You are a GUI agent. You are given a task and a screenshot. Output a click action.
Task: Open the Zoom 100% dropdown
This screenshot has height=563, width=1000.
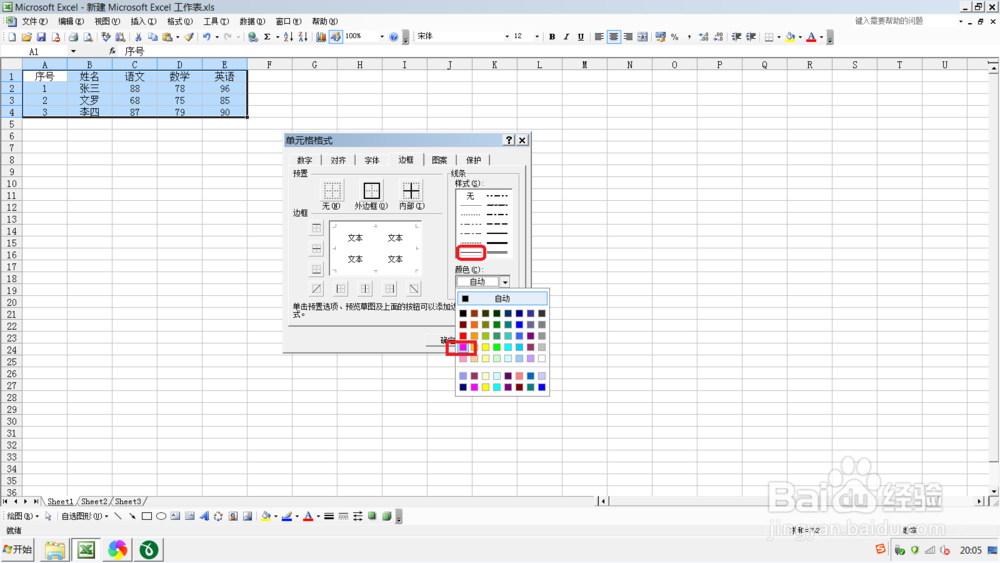pyautogui.click(x=382, y=37)
